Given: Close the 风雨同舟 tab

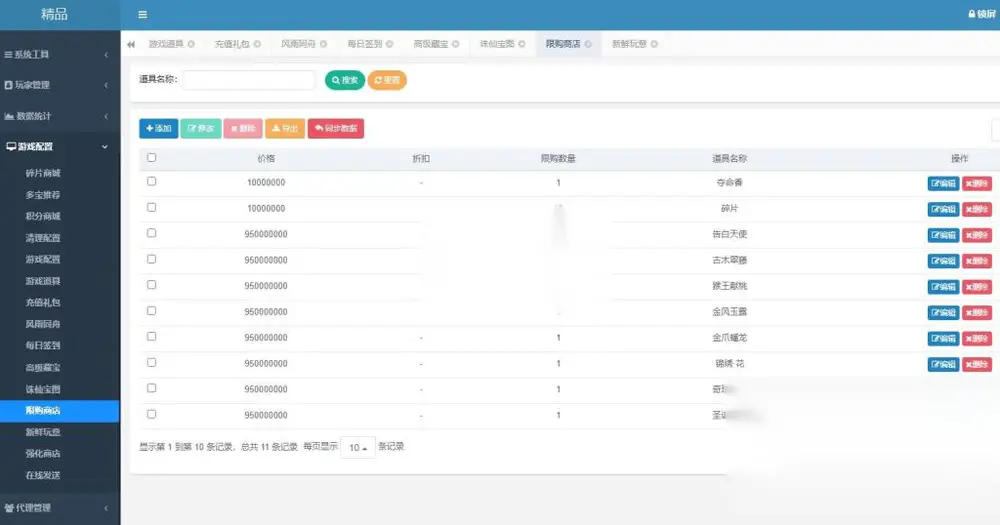Looking at the screenshot, I should (323, 44).
